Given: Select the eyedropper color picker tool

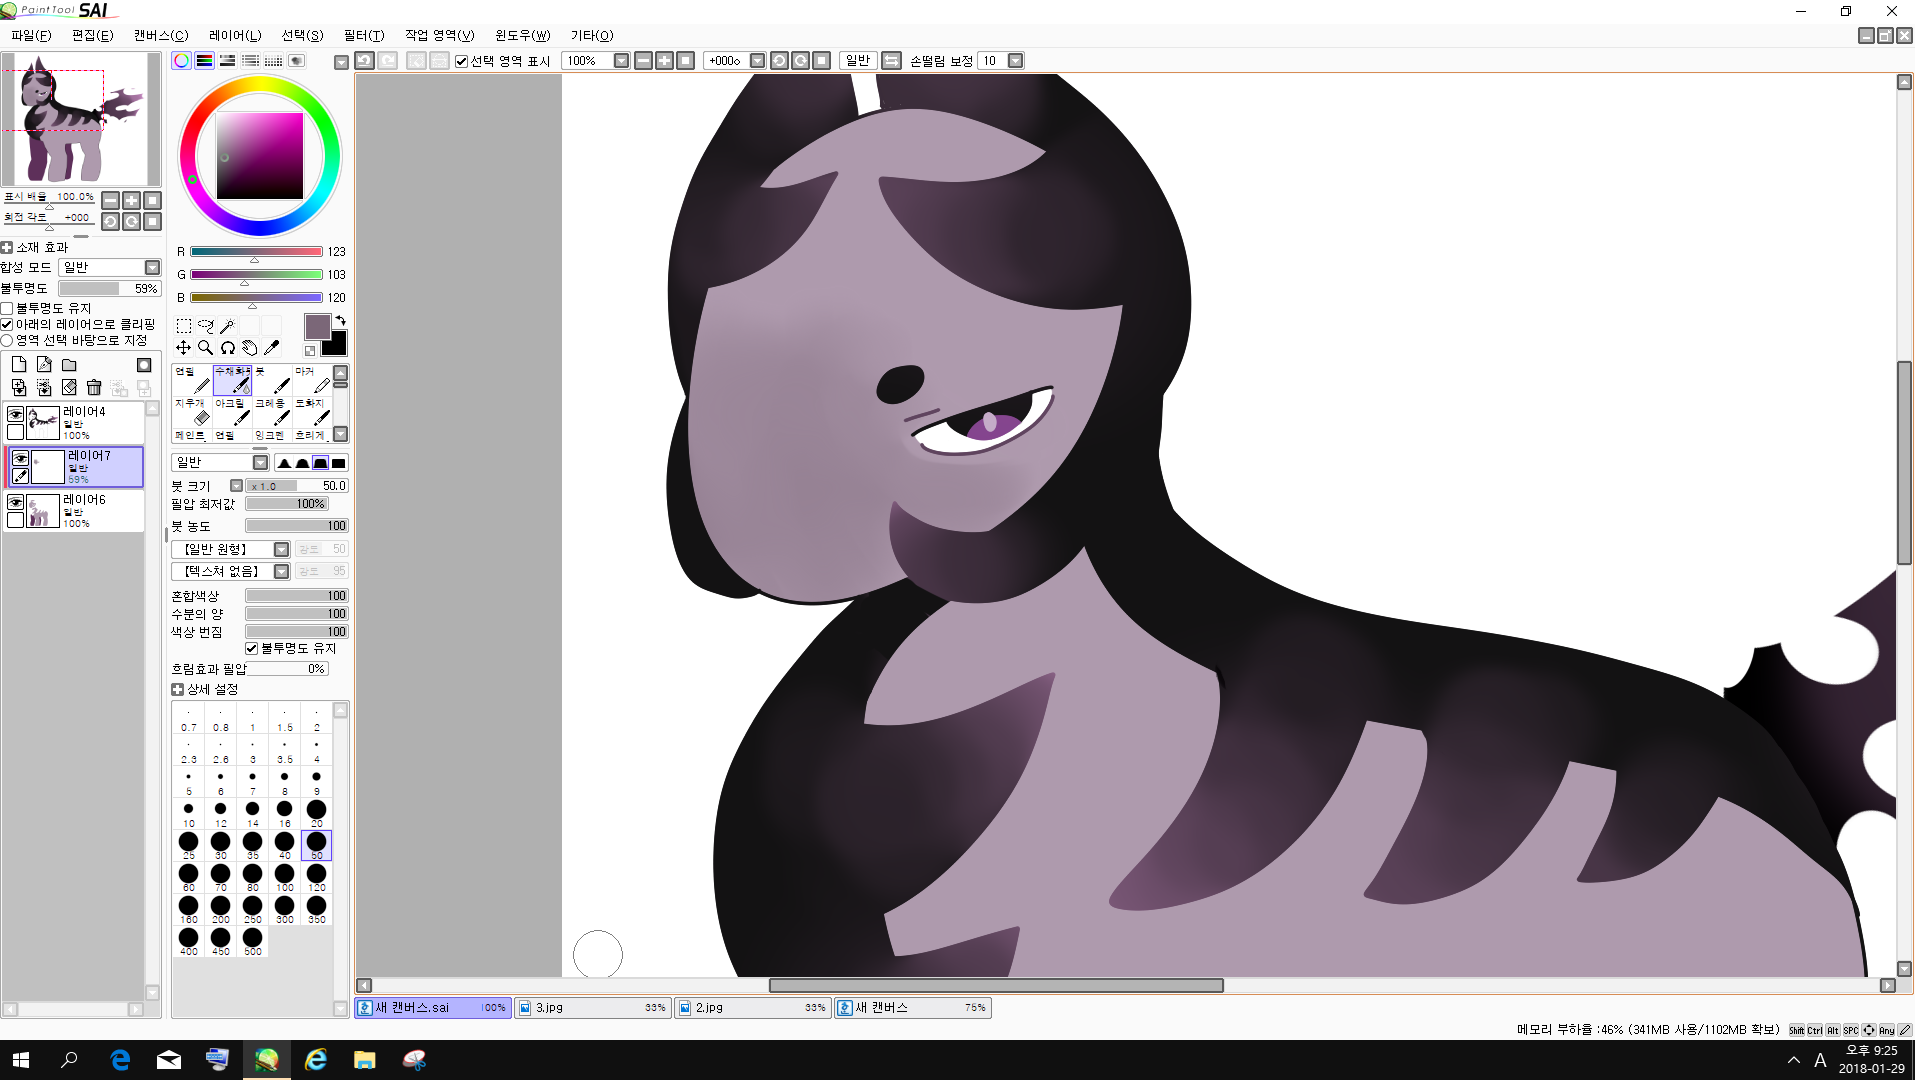Looking at the screenshot, I should (271, 348).
